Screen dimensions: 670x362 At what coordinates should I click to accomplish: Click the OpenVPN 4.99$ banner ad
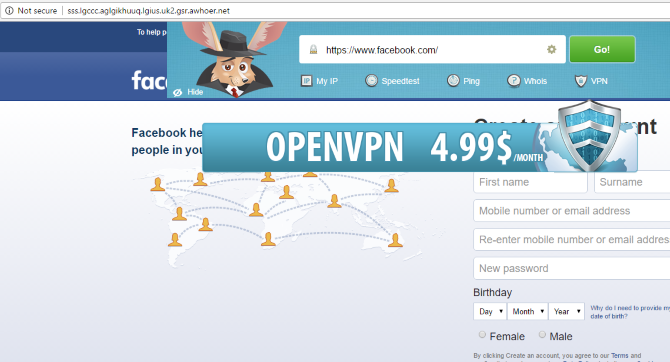[x=420, y=147]
